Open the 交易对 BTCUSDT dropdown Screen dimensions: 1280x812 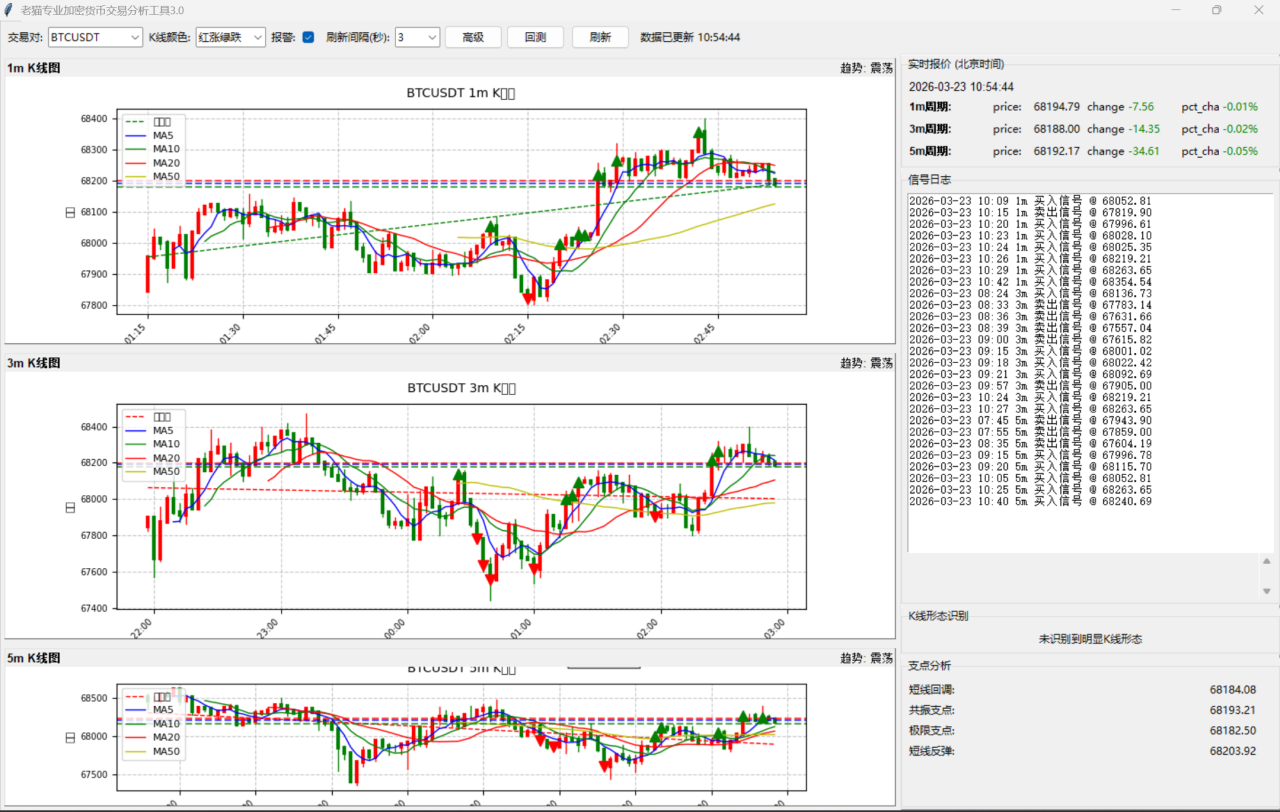[96, 37]
